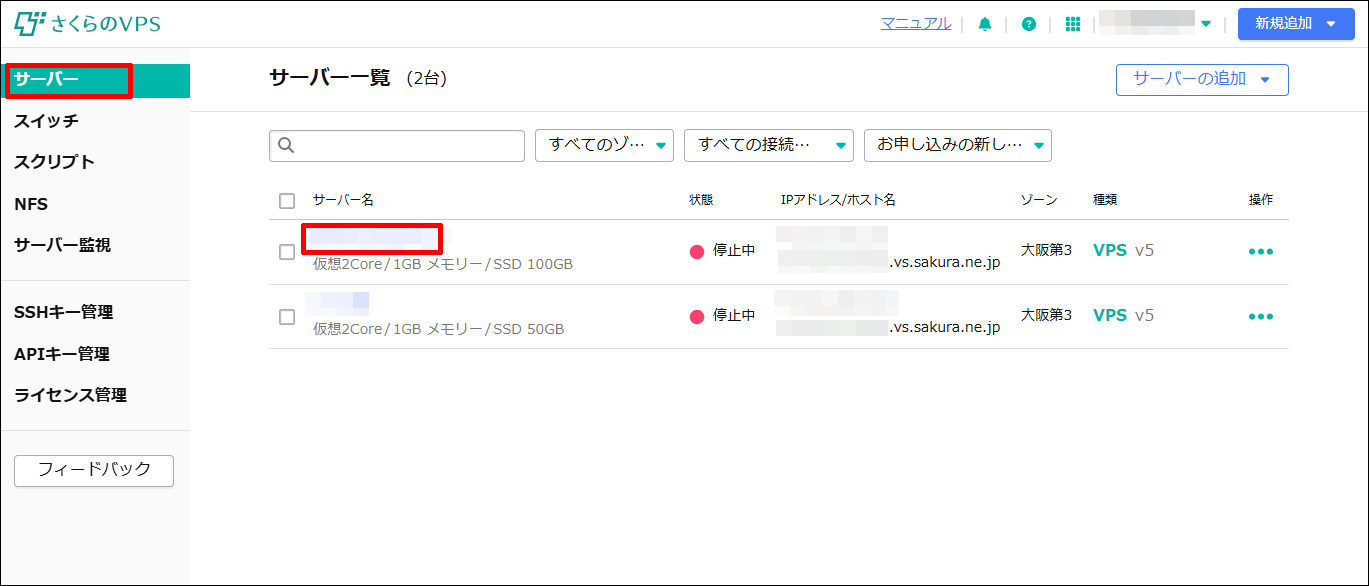The height and width of the screenshot is (586, 1369).
Task: Check the box for the SSD 100GB server
Action: click(x=287, y=252)
